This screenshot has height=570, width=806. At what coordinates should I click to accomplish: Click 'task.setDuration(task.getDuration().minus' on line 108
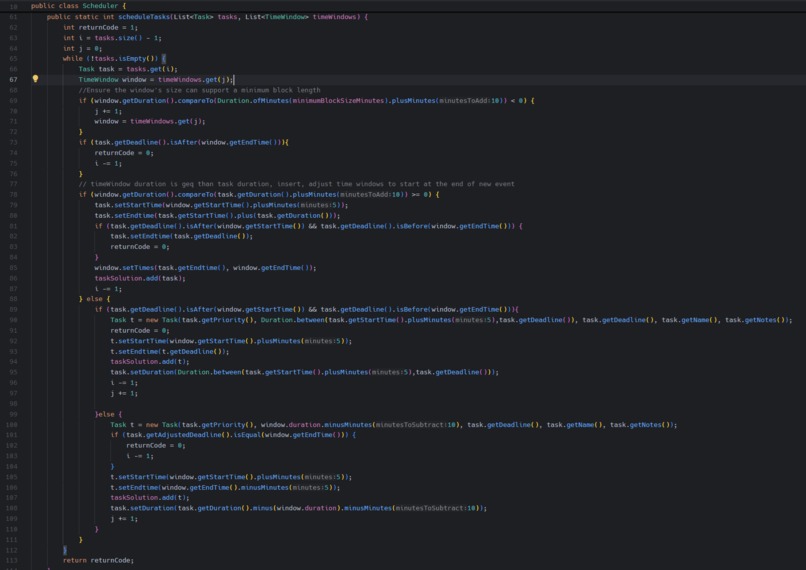click(298, 508)
